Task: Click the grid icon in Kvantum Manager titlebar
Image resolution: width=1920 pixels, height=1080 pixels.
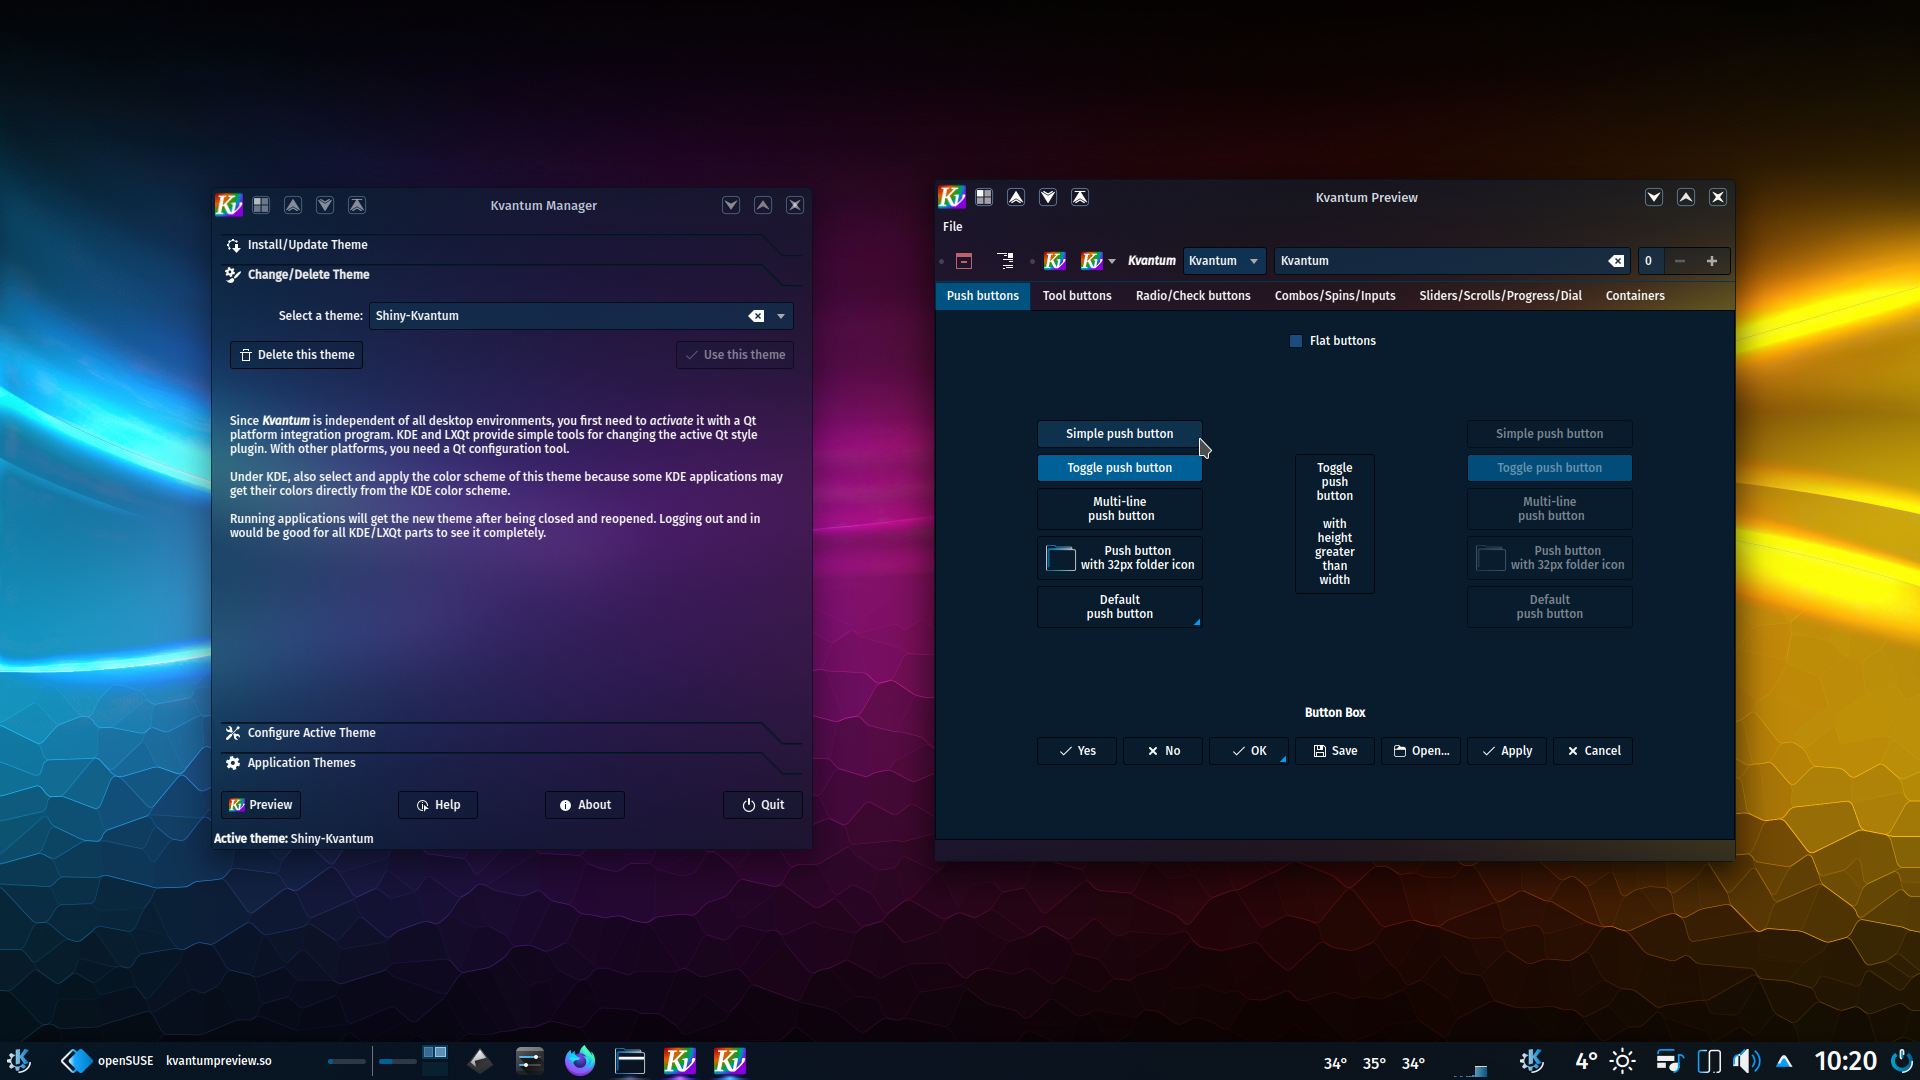Action: click(261, 205)
